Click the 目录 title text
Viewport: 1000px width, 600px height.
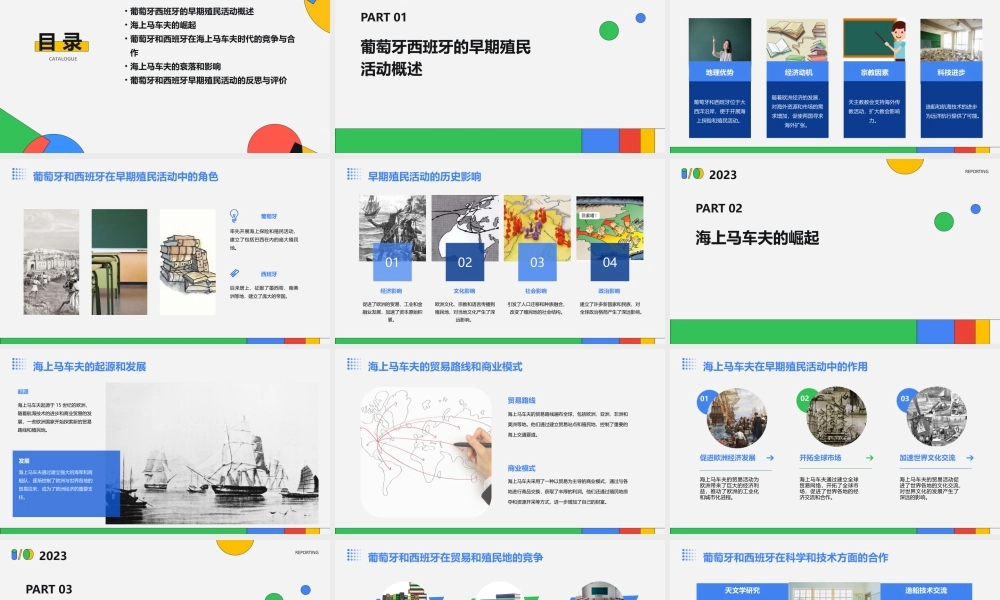click(60, 42)
